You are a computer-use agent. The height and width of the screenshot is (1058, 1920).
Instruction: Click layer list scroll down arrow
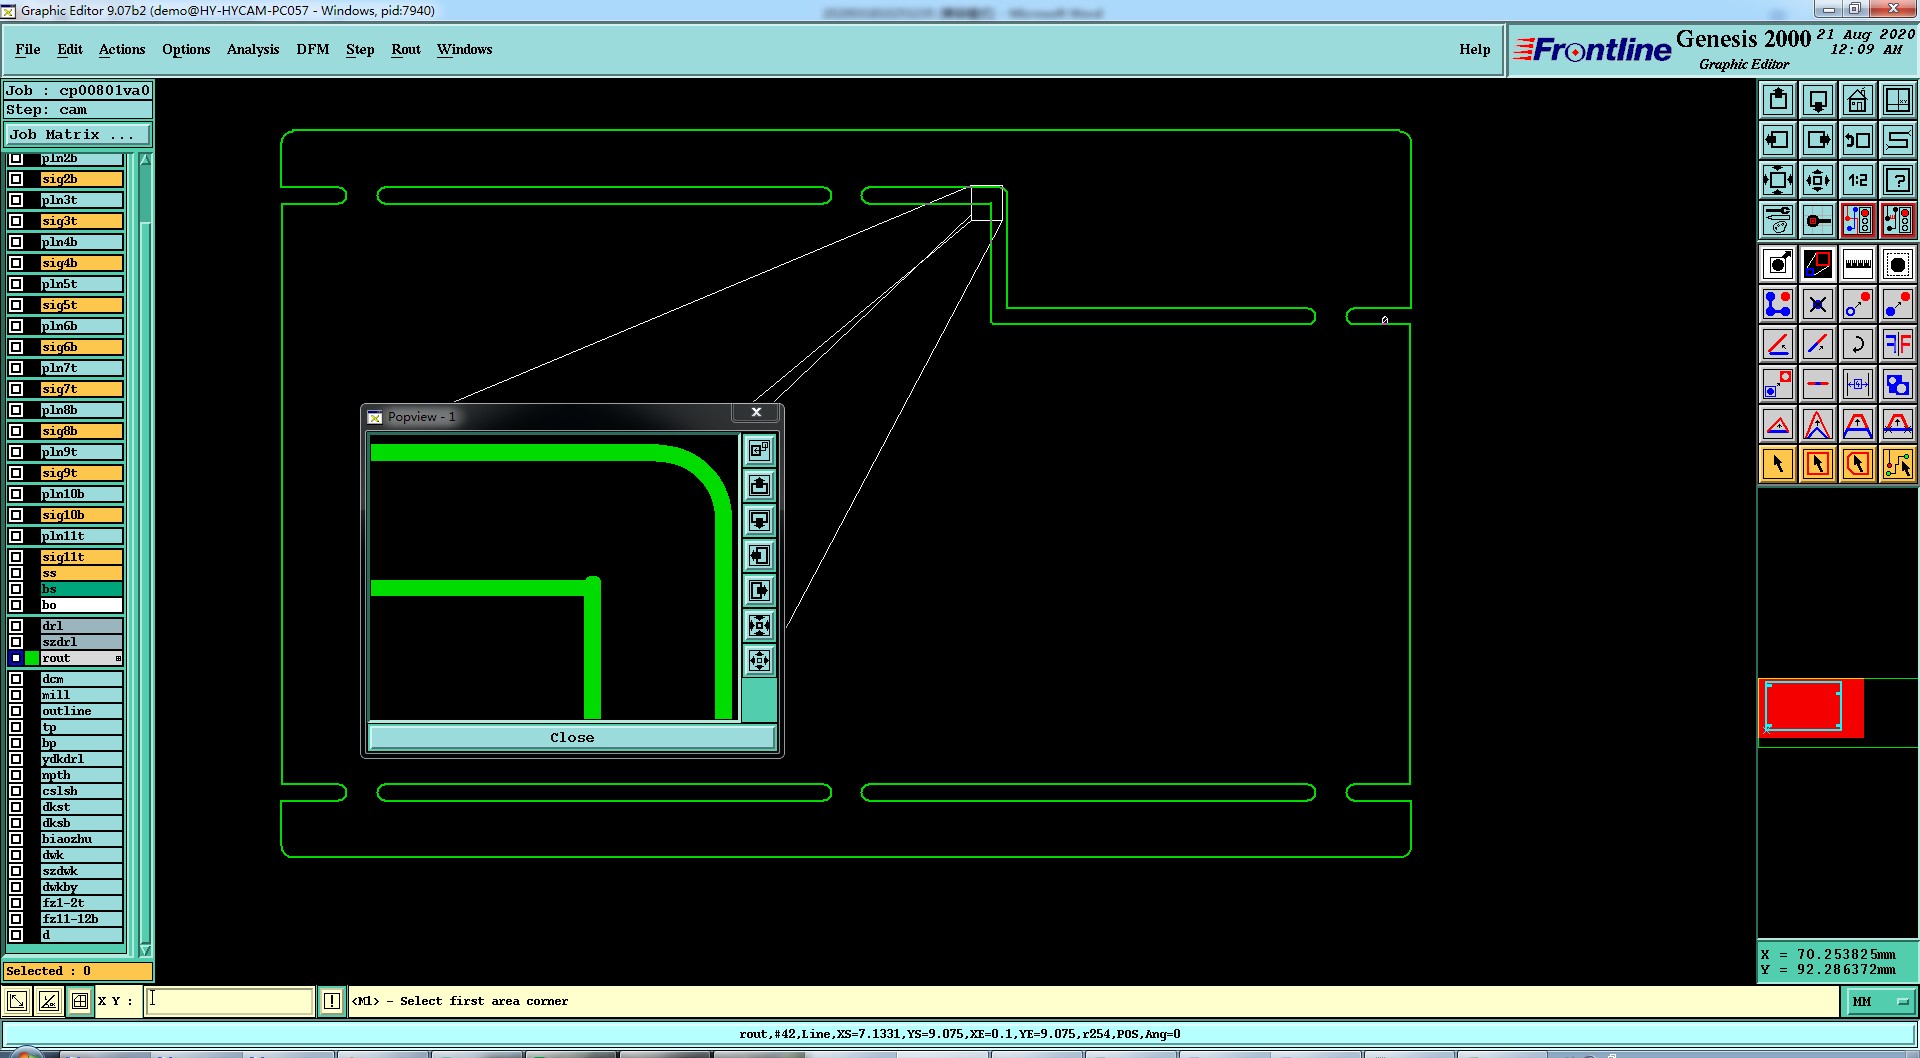coord(145,950)
